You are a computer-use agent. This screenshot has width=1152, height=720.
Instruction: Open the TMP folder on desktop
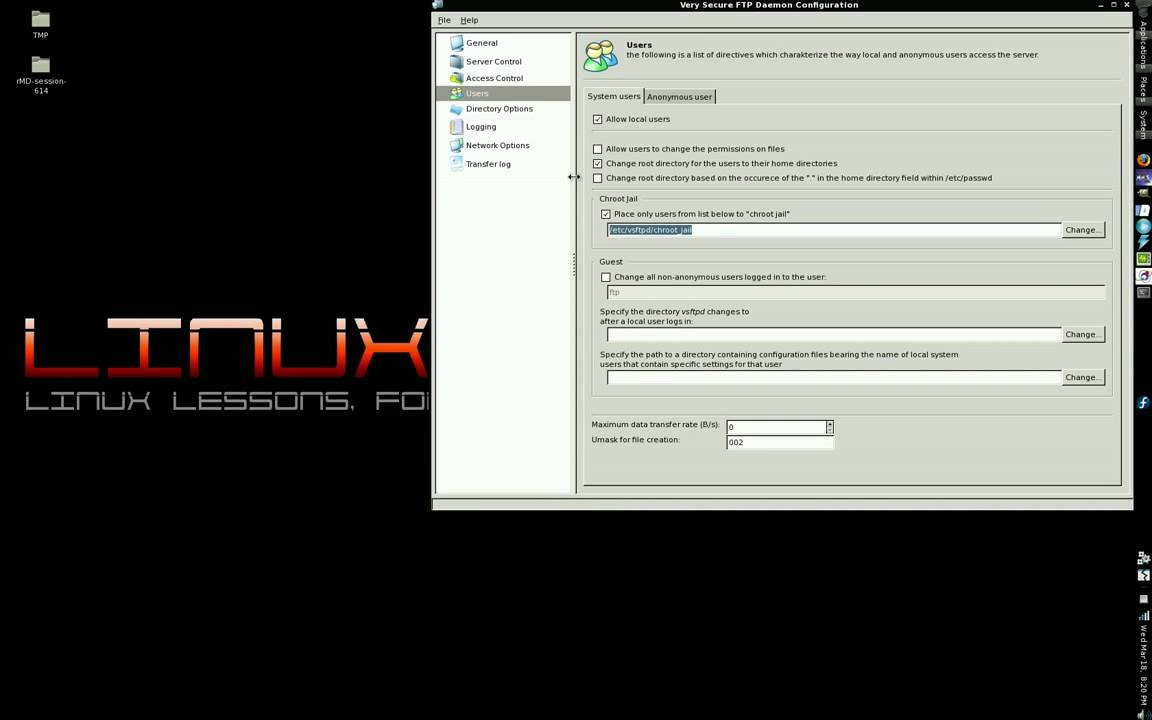[40, 25]
